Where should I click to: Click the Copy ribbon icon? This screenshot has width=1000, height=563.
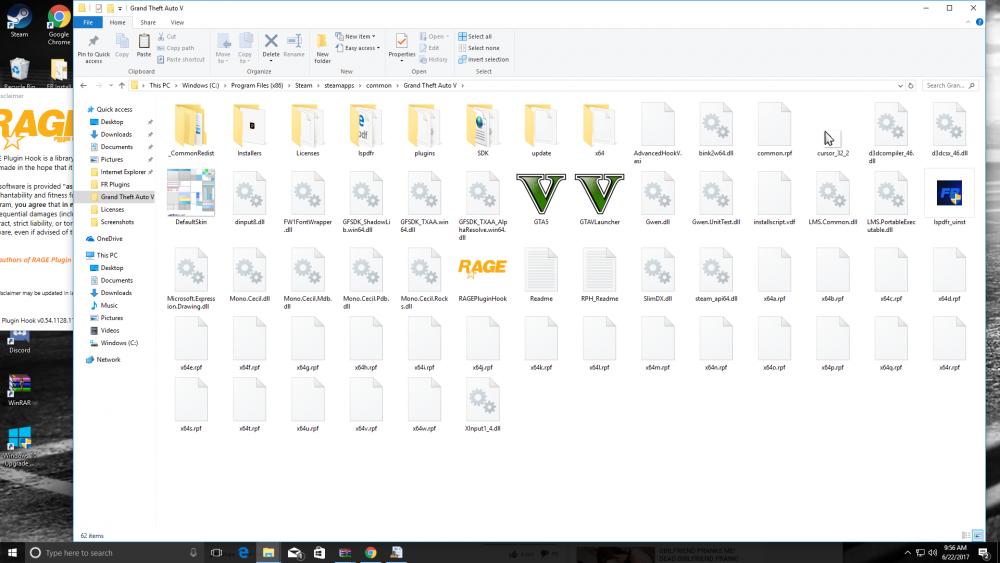(x=122, y=46)
